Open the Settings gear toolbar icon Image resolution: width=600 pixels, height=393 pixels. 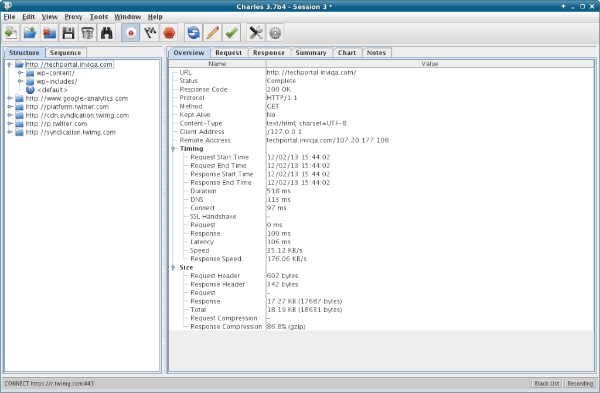275,33
